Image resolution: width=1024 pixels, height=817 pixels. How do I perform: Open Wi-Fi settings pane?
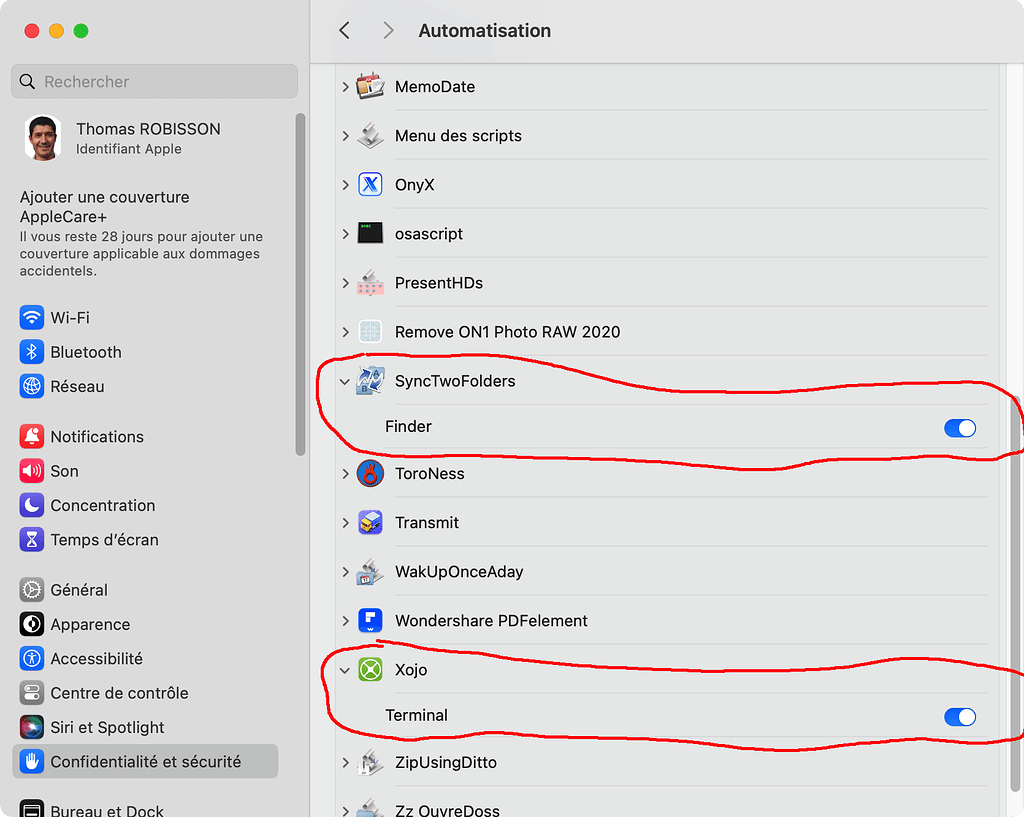tap(145, 318)
